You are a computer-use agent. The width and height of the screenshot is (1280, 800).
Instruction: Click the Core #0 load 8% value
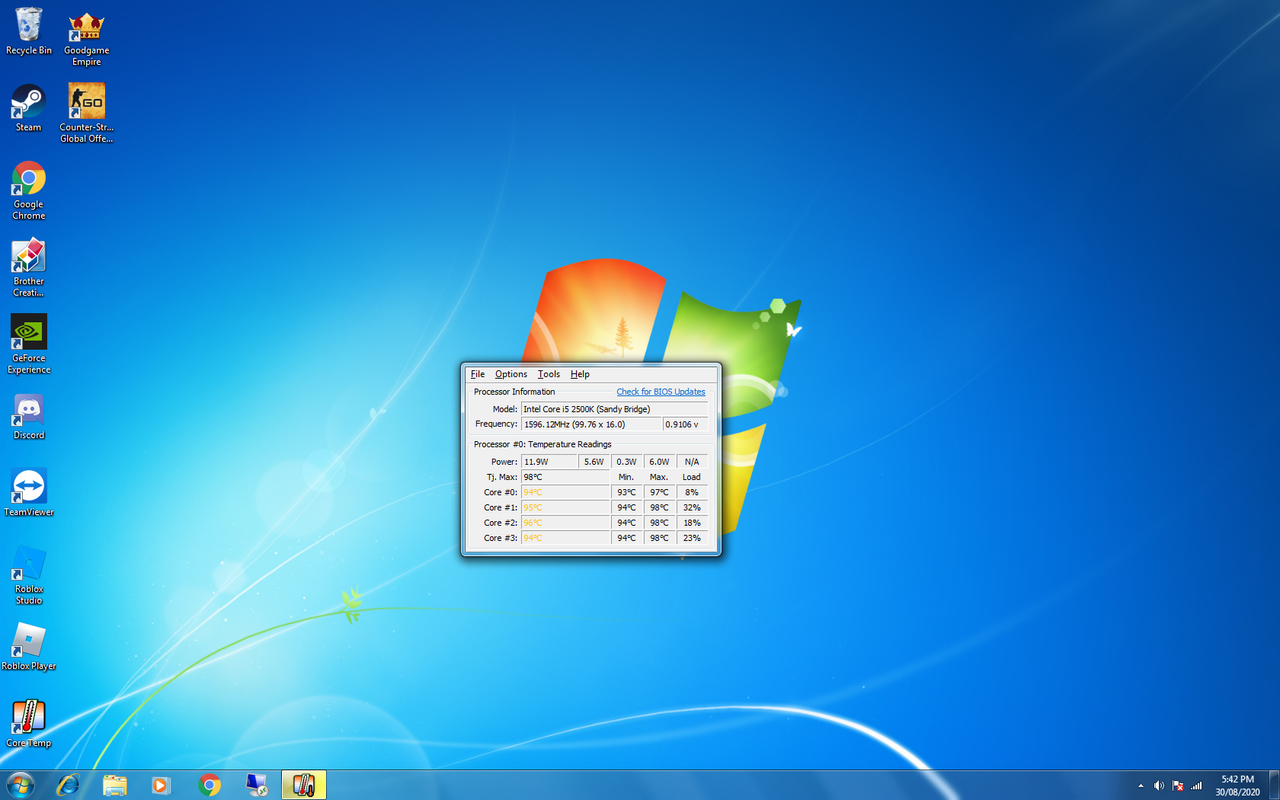[x=692, y=492]
